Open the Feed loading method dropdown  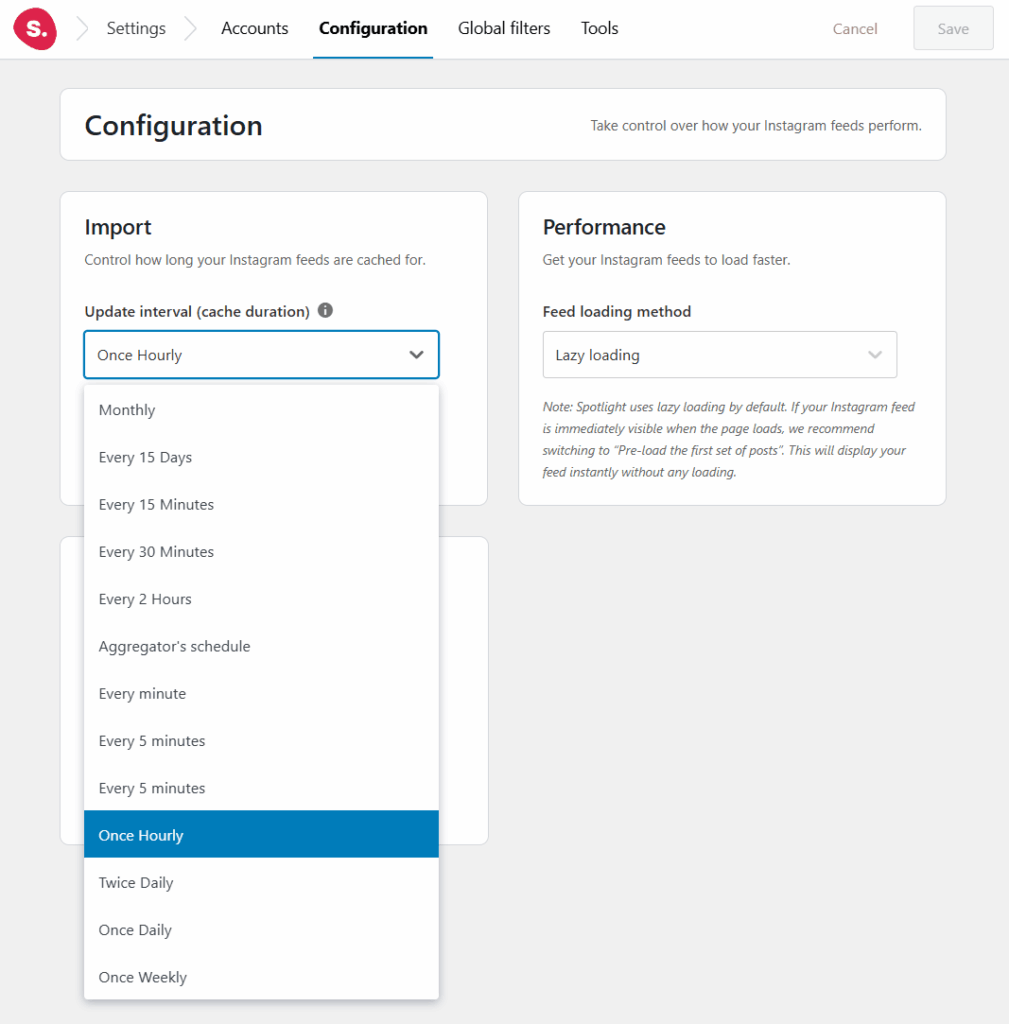point(719,355)
